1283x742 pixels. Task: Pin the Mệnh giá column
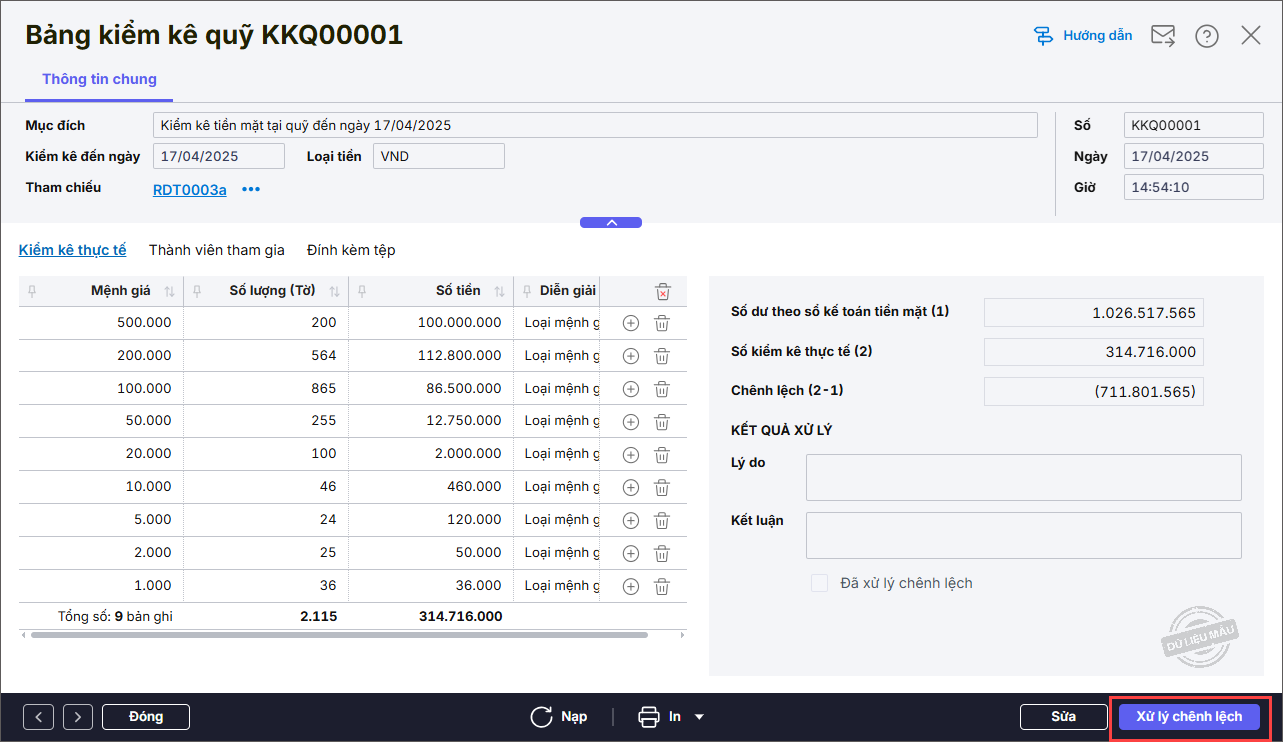[x=33, y=291]
